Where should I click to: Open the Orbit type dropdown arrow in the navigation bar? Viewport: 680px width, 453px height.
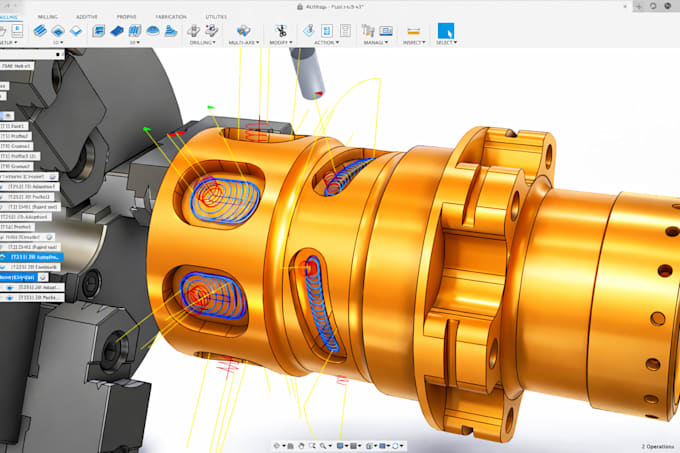click(284, 446)
